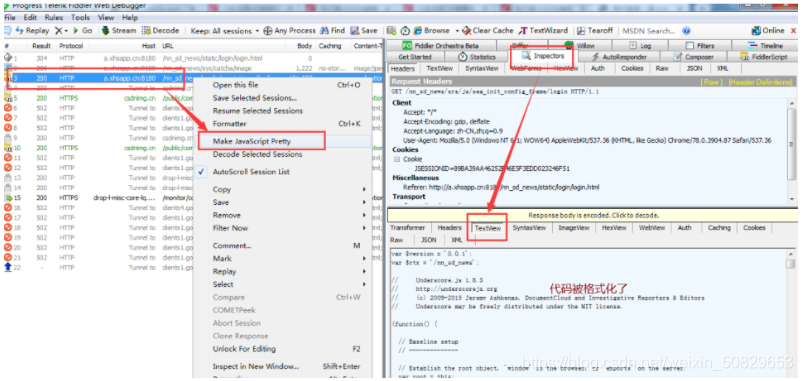Click the Browse toolbar button
The image size is (803, 381).
coord(431,31)
